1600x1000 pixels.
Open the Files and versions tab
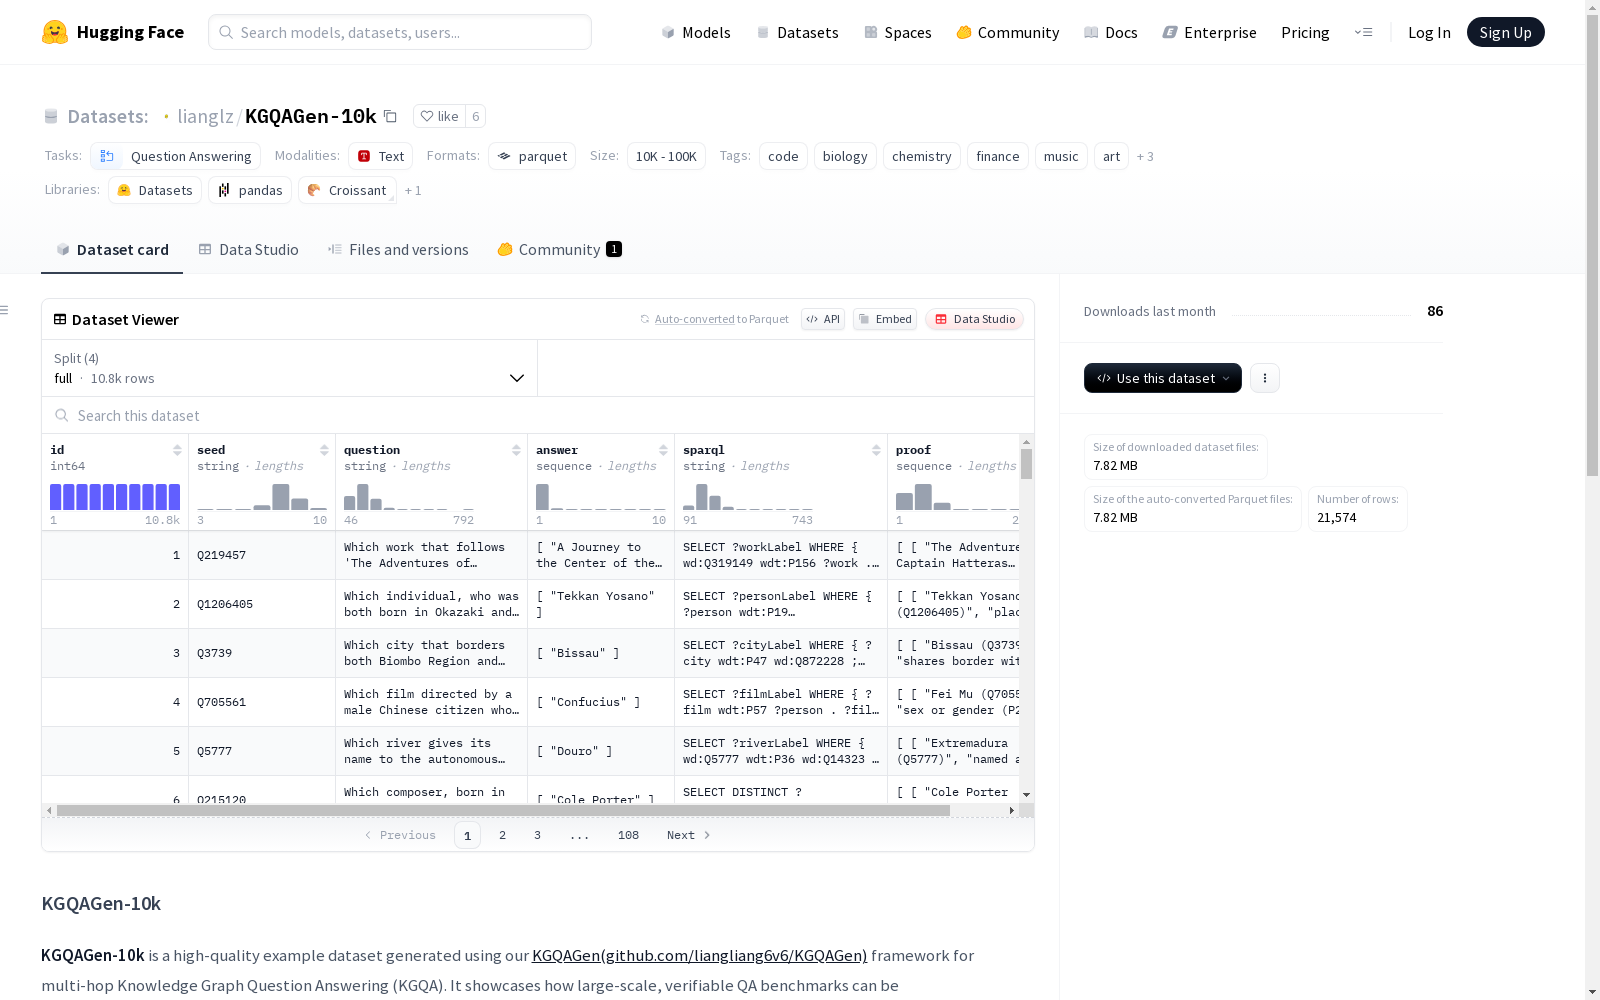398,250
